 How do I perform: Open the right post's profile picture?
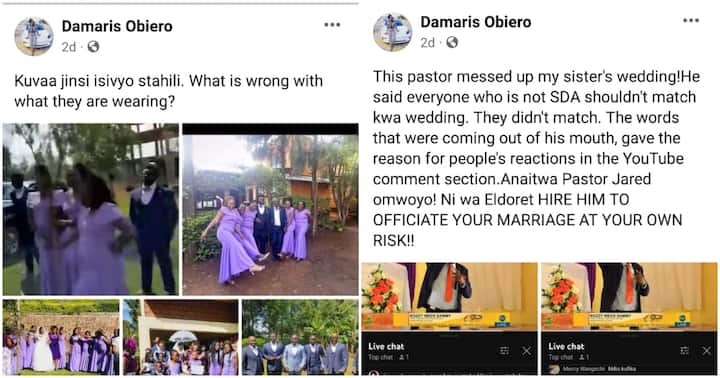pyautogui.click(x=392, y=32)
